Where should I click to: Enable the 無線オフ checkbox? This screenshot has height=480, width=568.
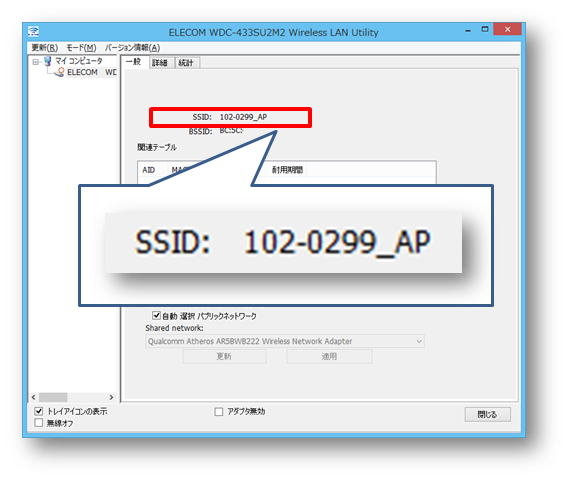coord(38,423)
